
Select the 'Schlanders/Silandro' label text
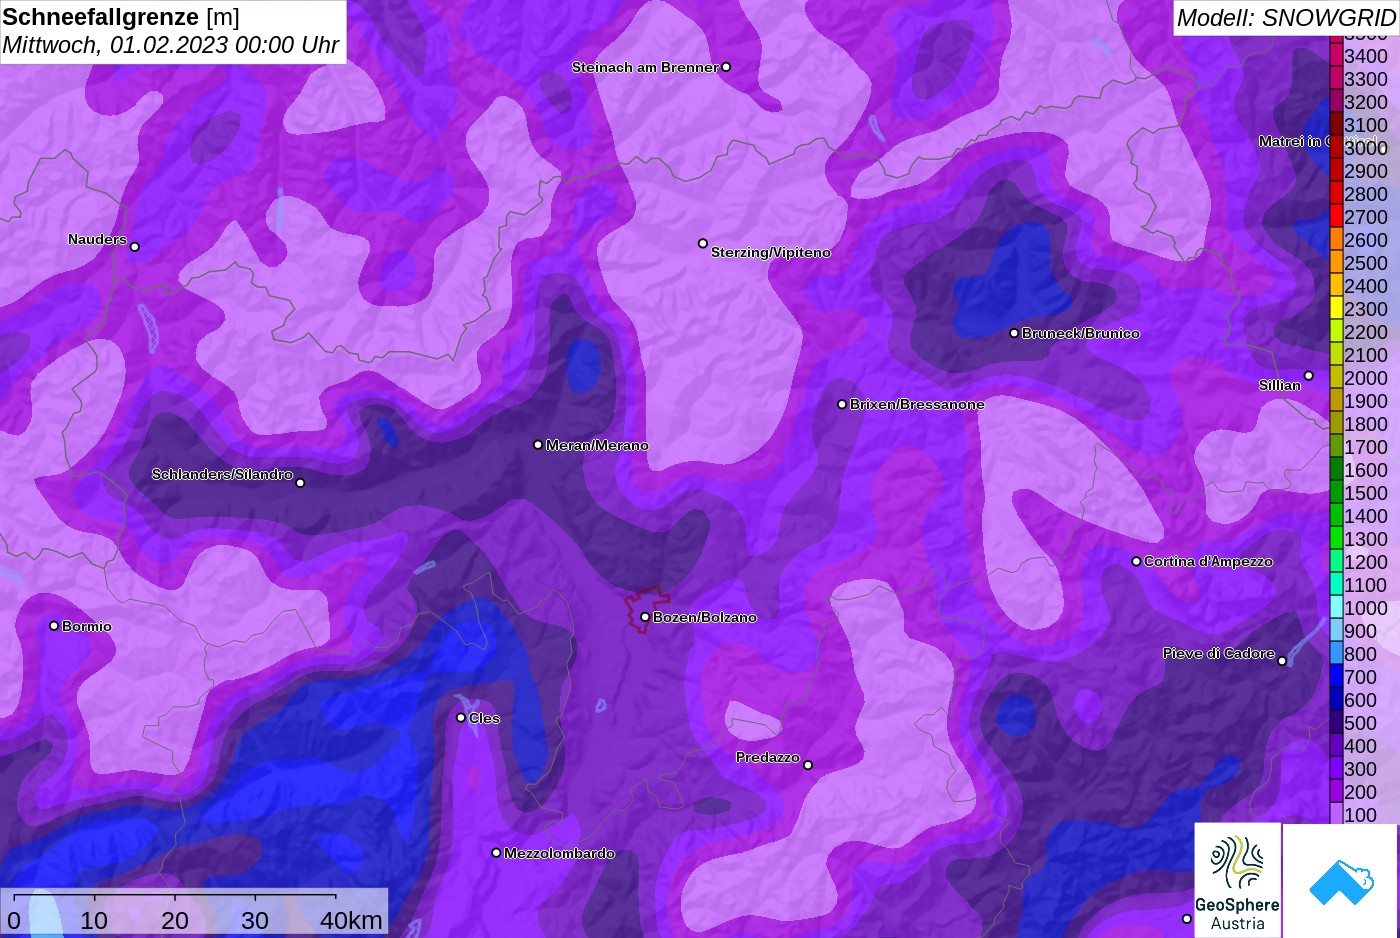pyautogui.click(x=222, y=474)
